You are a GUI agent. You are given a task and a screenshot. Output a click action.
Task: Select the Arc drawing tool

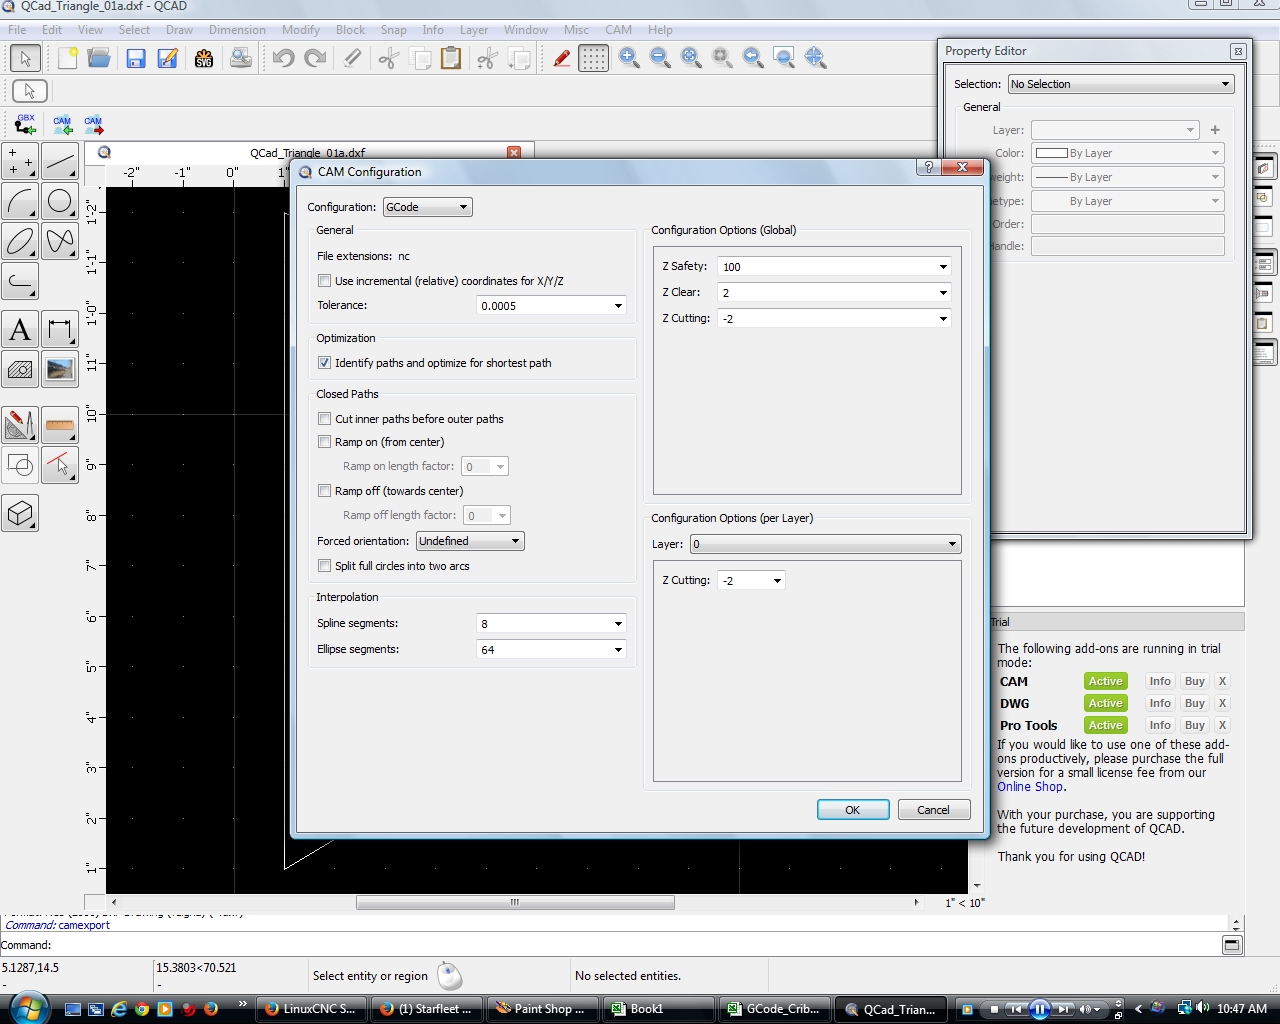(20, 201)
